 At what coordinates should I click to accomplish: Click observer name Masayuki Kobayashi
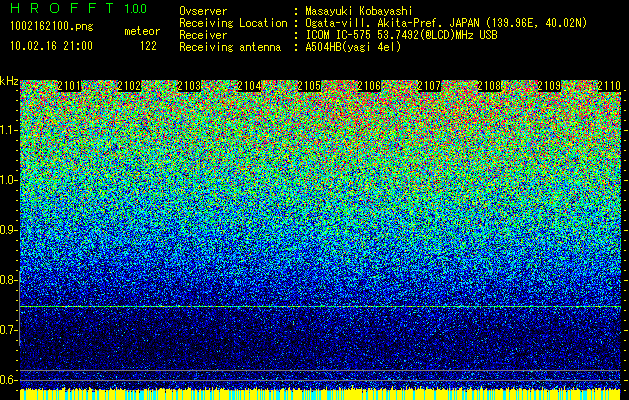tap(359, 11)
